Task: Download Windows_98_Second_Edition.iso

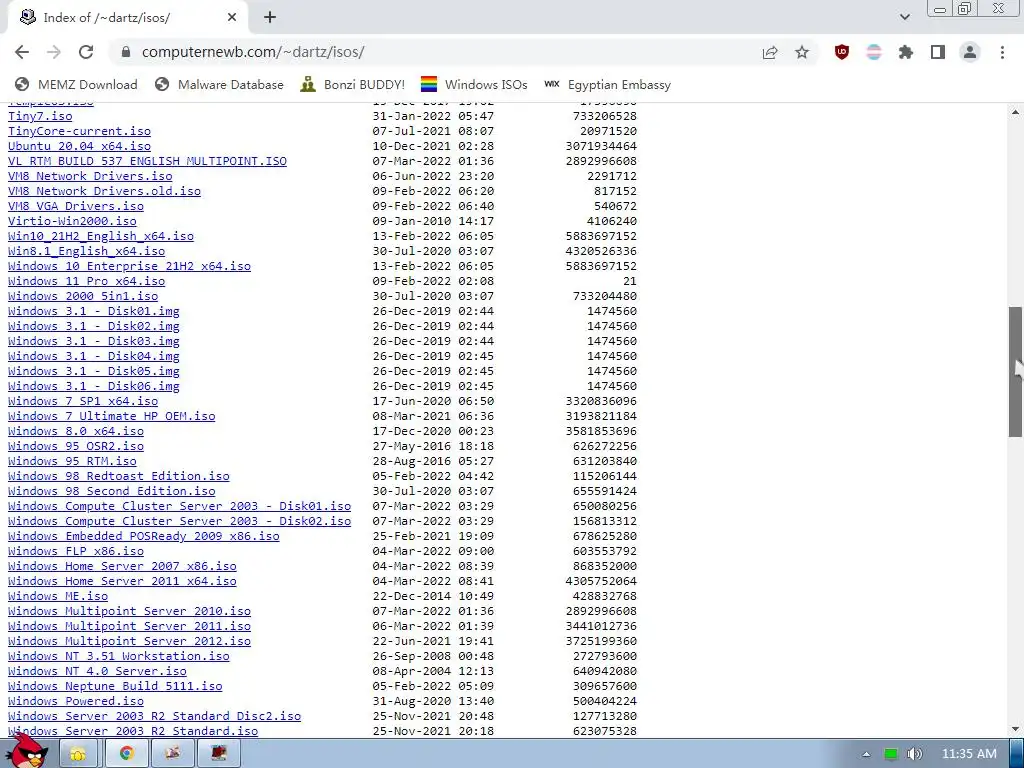Action: (x=112, y=492)
